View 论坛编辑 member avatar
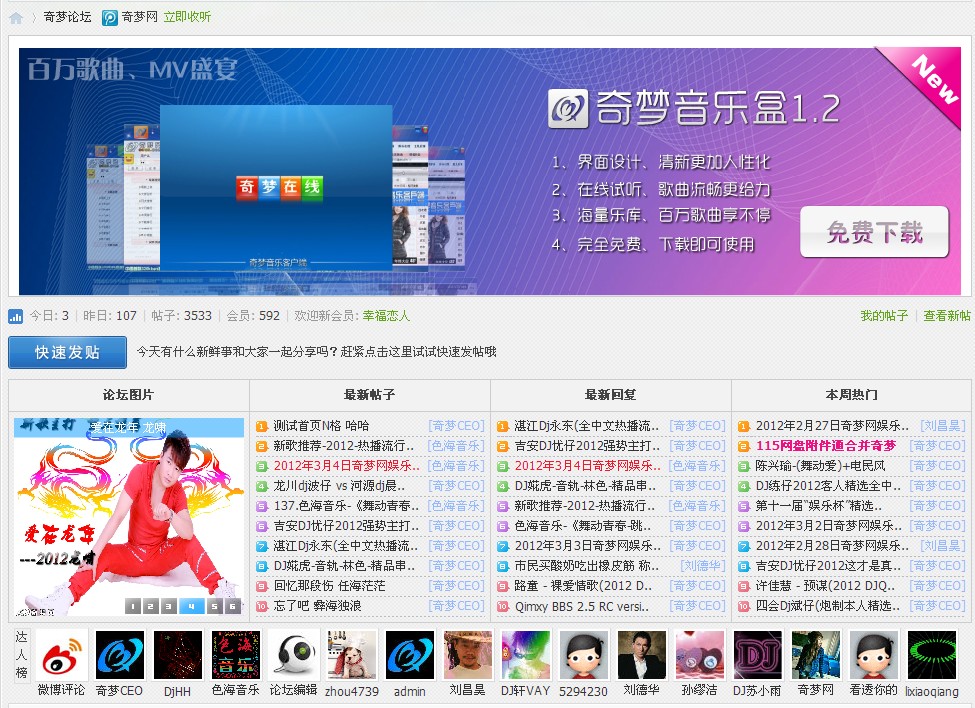The width and height of the screenshot is (975, 708). pos(294,655)
